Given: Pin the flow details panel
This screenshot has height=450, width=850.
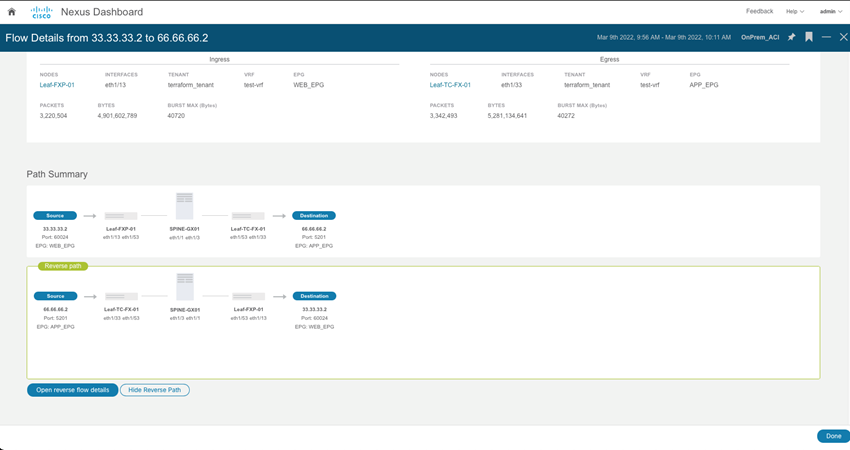Looking at the screenshot, I should [791, 37].
